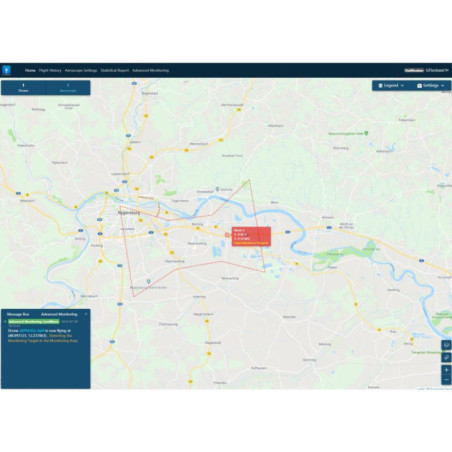Viewport: 452px width, 452px height.
Task: Click the Regensburg city label
Action: [129, 212]
